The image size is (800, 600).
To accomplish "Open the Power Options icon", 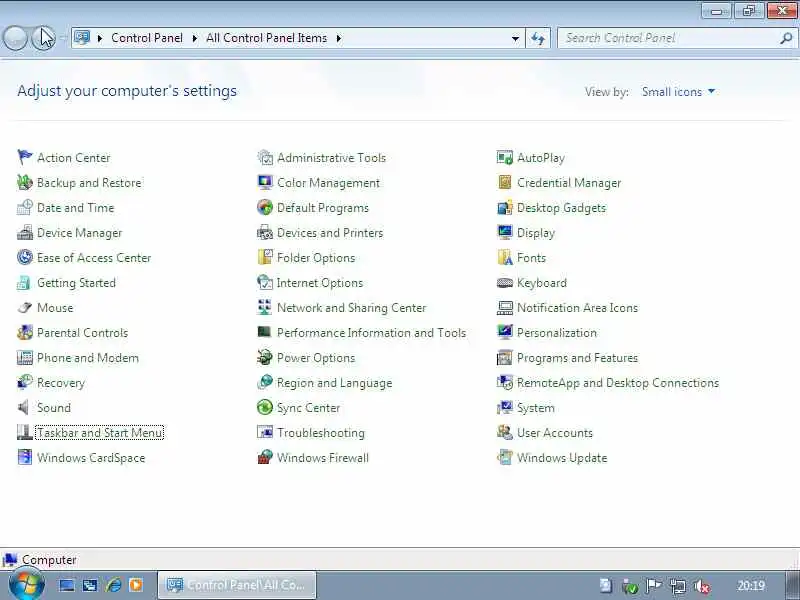I will (x=265, y=357).
